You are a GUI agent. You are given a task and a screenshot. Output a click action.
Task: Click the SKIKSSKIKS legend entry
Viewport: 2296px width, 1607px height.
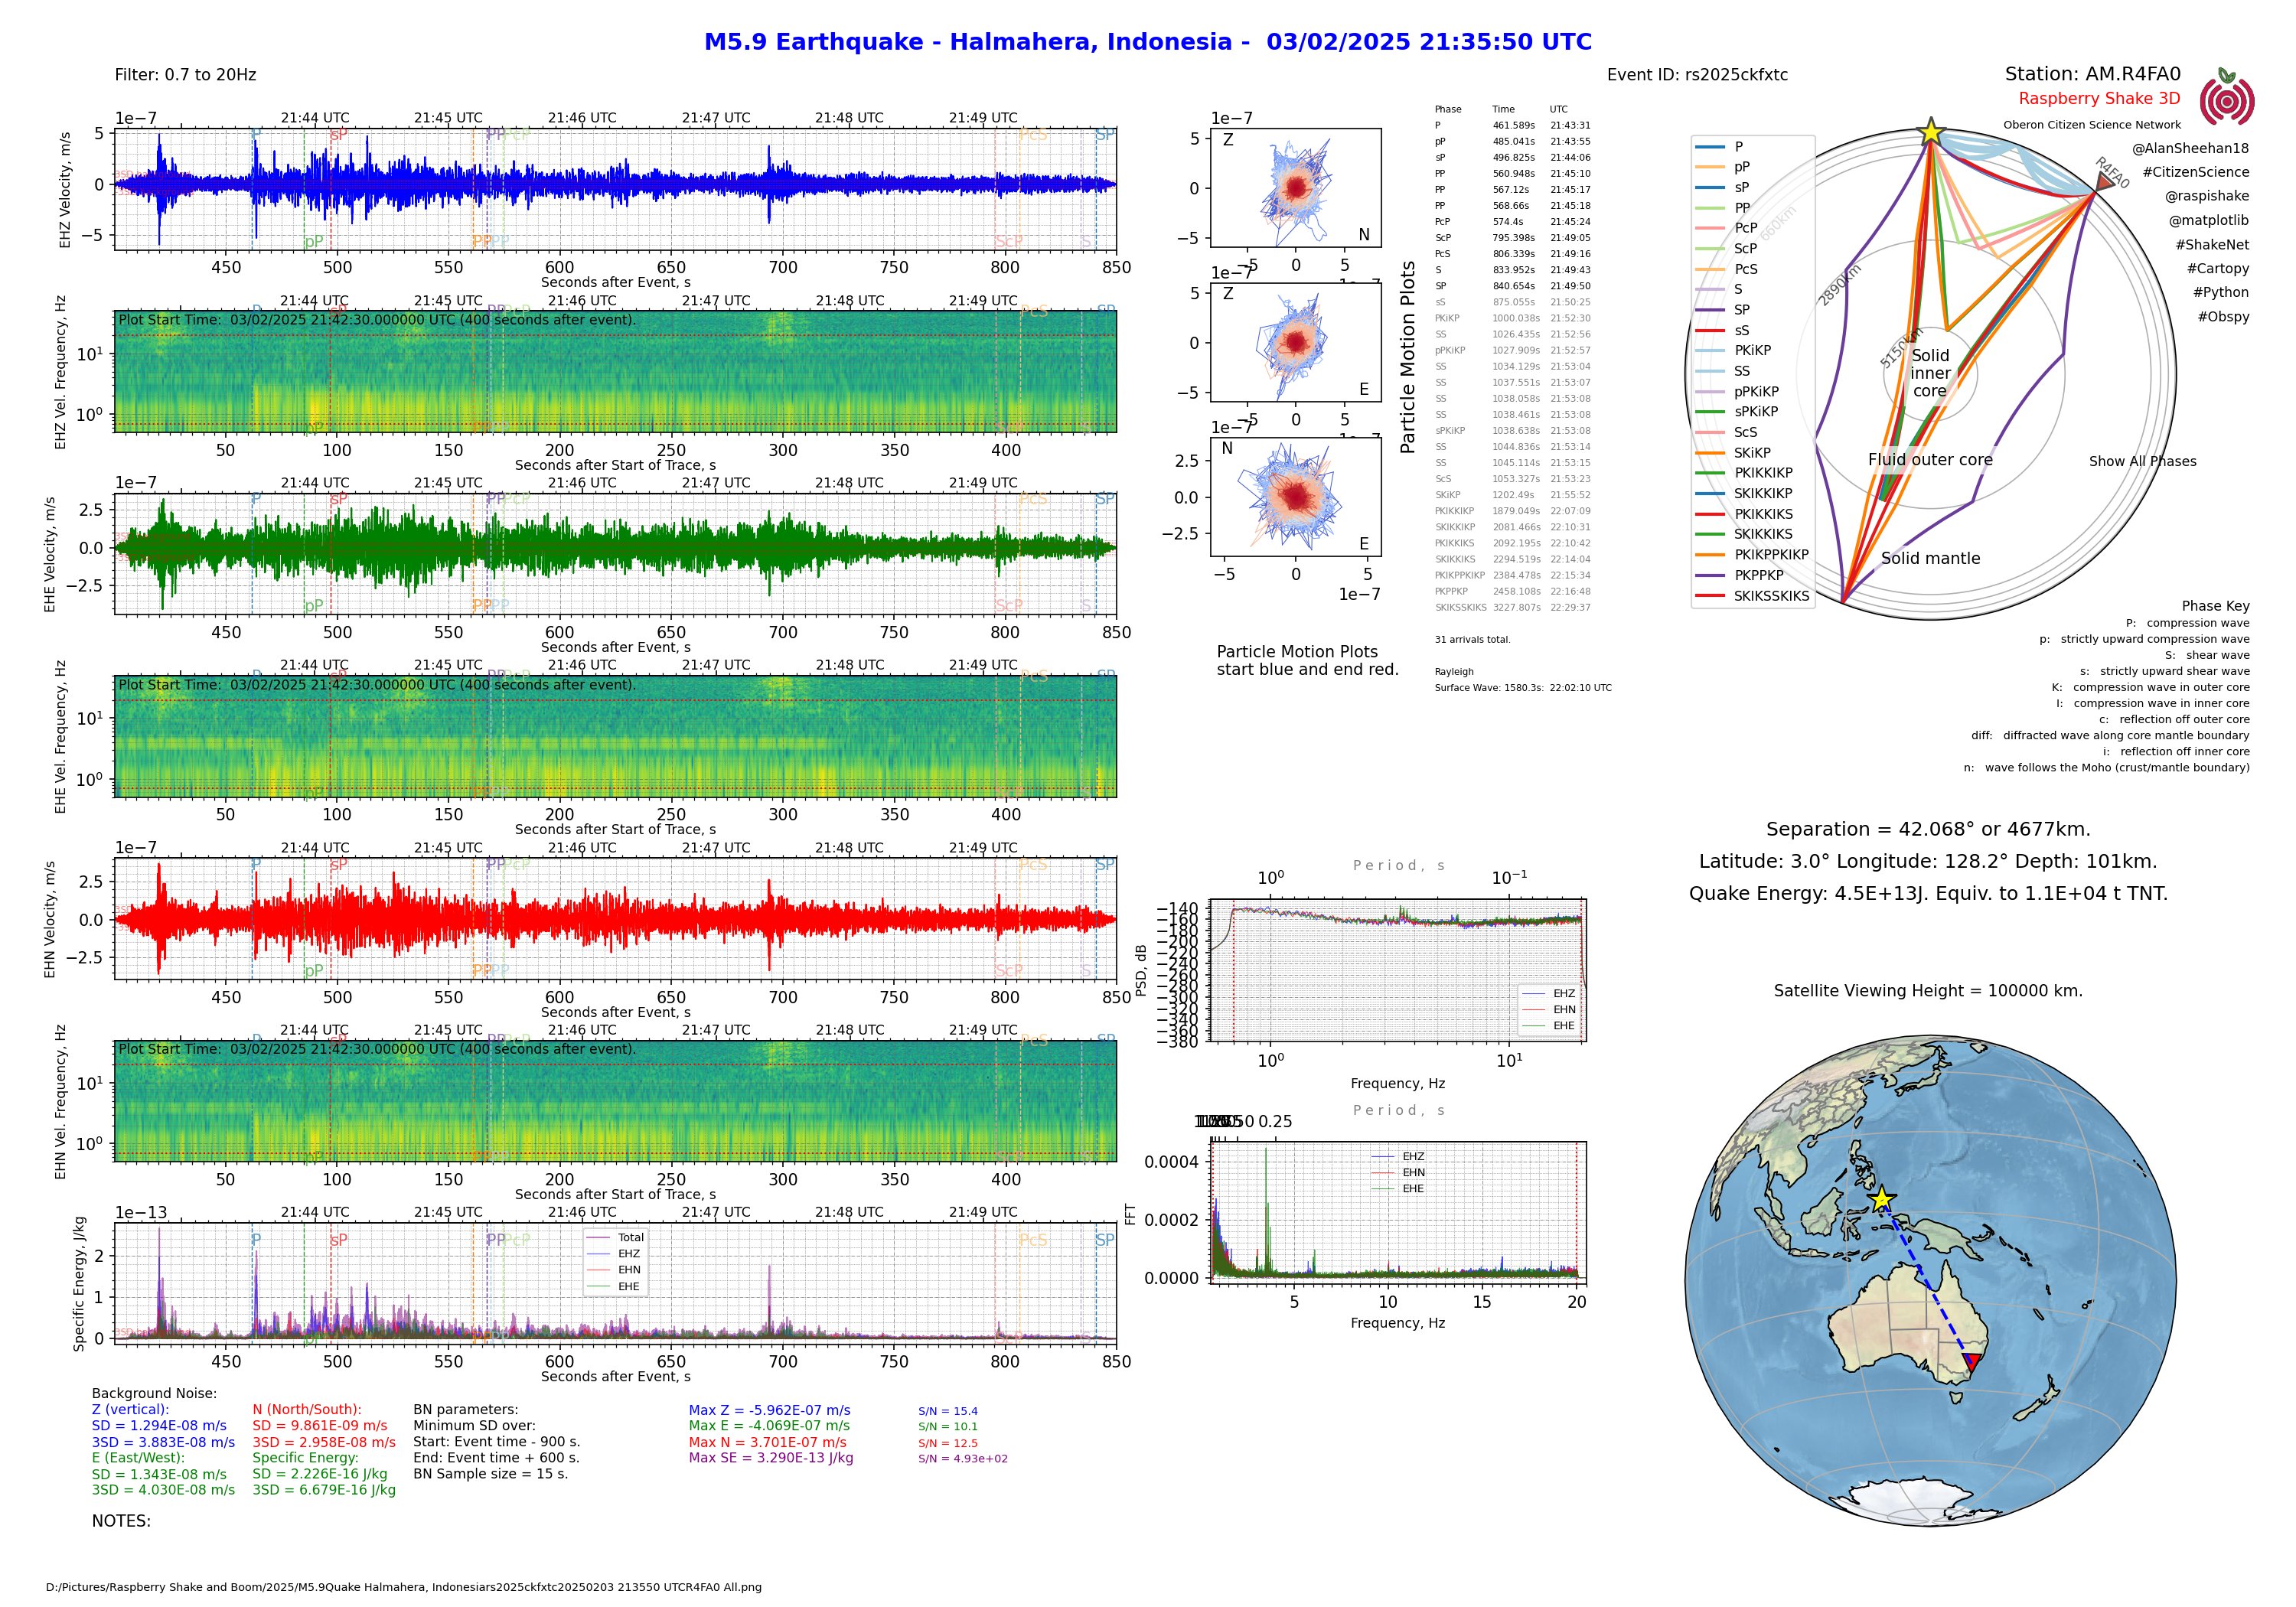(x=1771, y=596)
